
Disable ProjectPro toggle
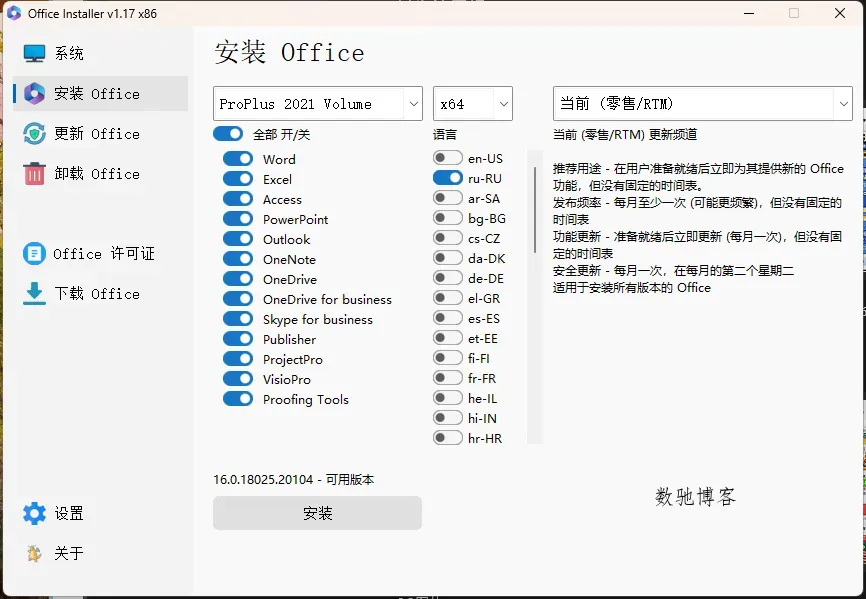[238, 359]
